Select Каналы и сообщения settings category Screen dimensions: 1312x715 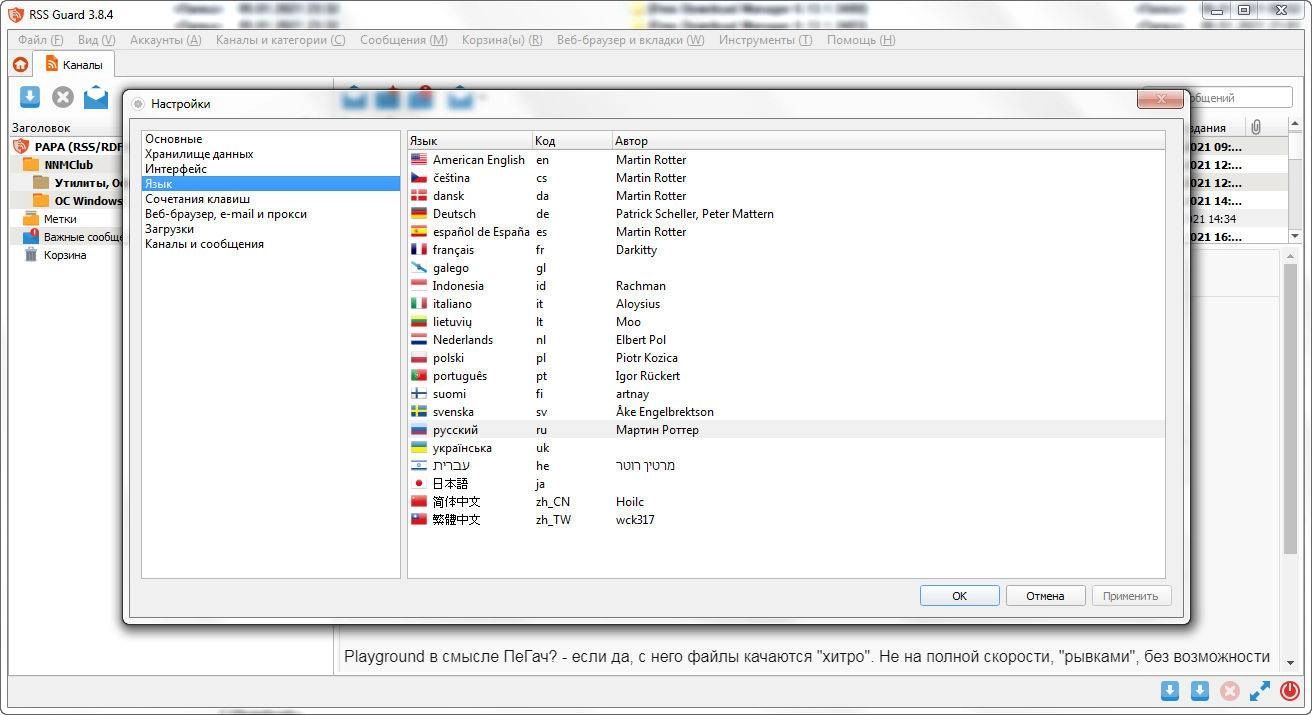(x=270, y=244)
